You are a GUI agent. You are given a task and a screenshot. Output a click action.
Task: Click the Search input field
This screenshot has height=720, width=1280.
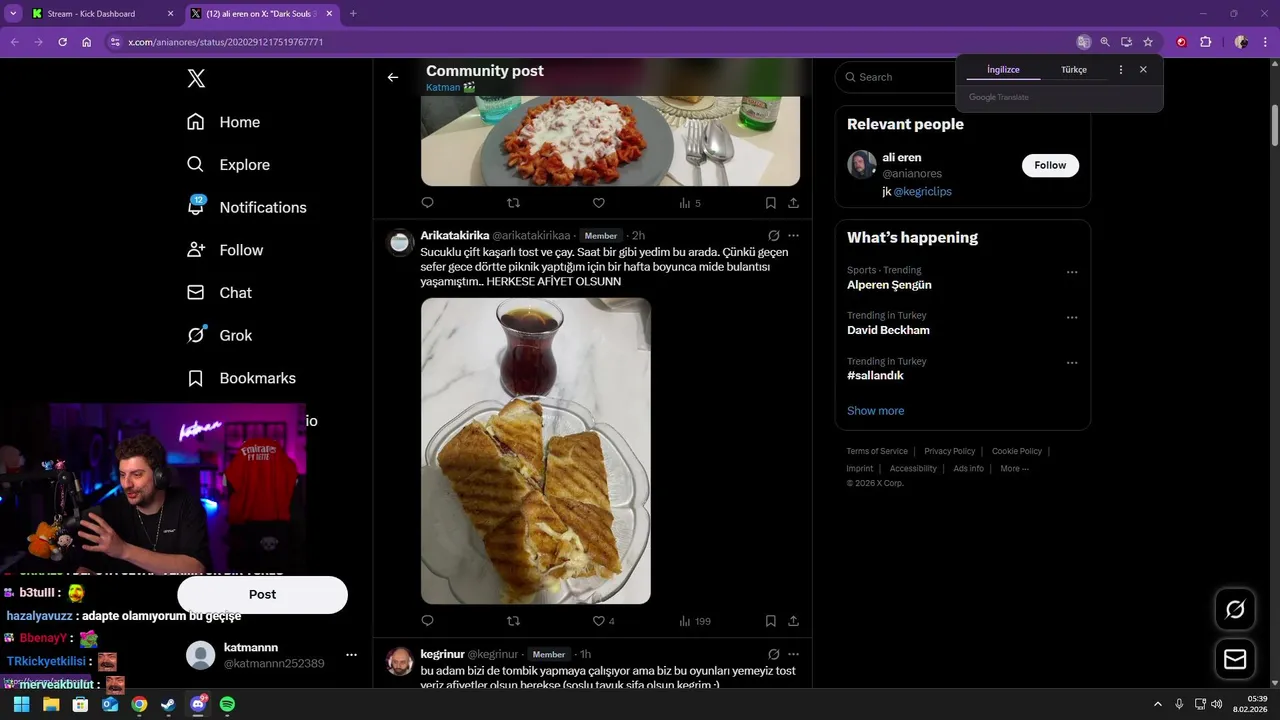pos(900,77)
